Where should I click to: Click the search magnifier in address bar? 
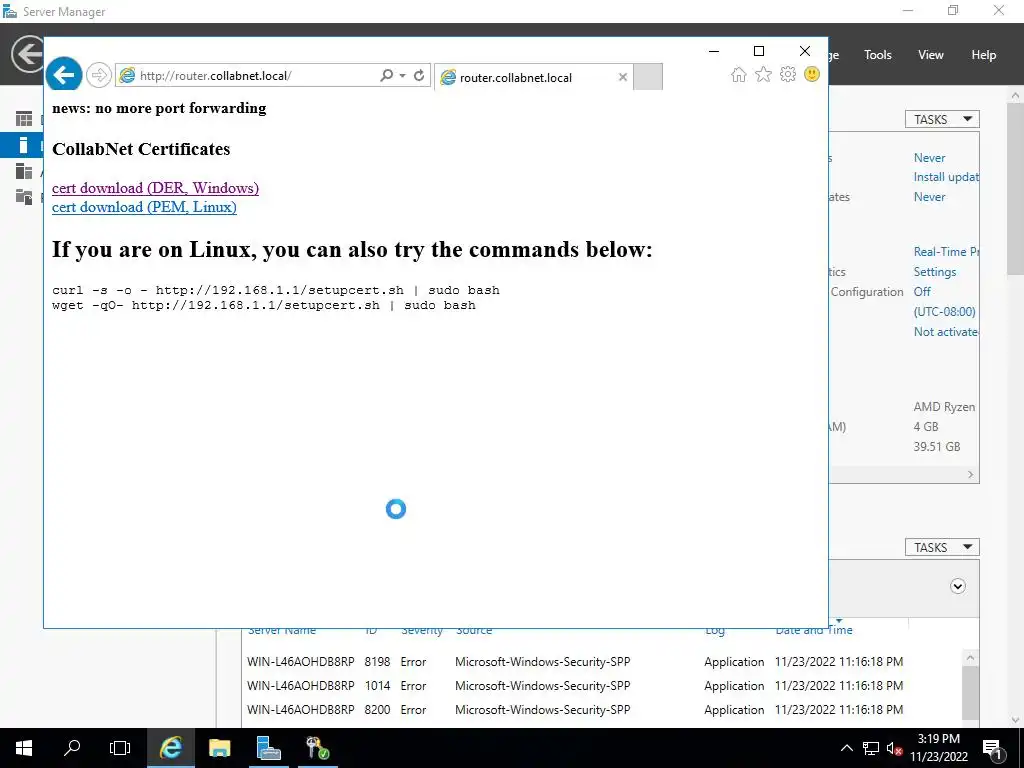(387, 76)
